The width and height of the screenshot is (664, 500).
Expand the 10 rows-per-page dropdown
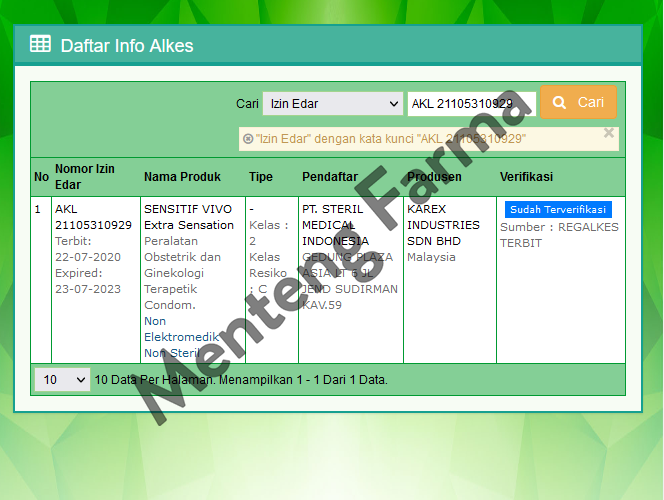[62, 380]
